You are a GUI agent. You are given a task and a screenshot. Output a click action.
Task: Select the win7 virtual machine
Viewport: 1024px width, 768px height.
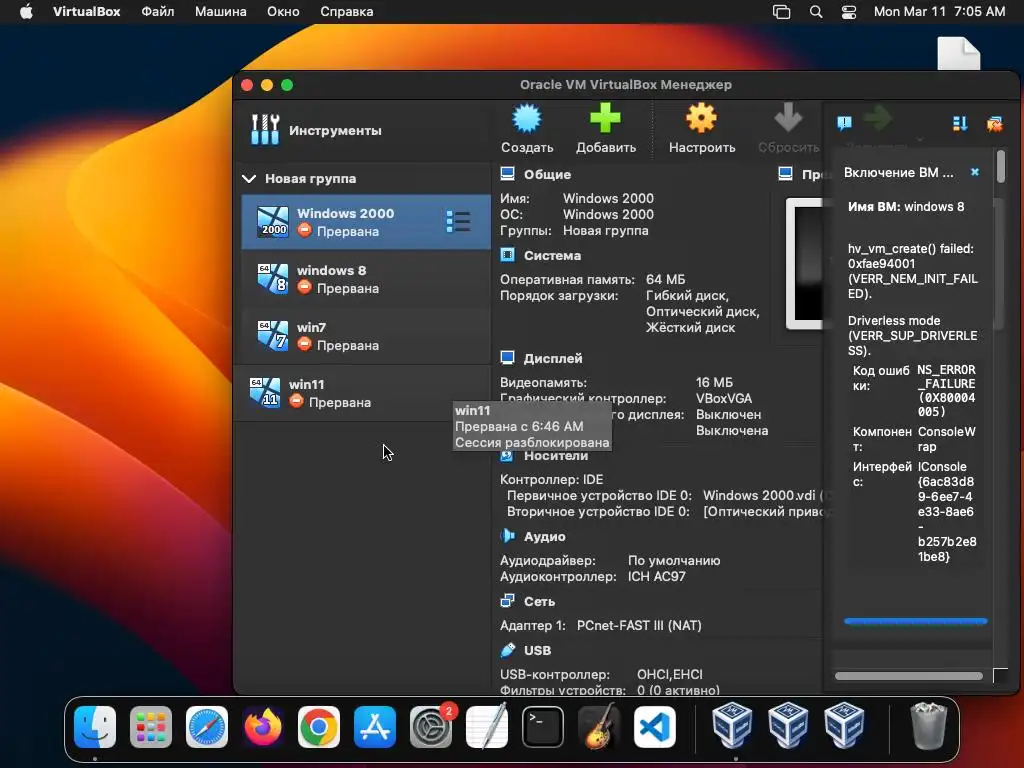click(366, 336)
